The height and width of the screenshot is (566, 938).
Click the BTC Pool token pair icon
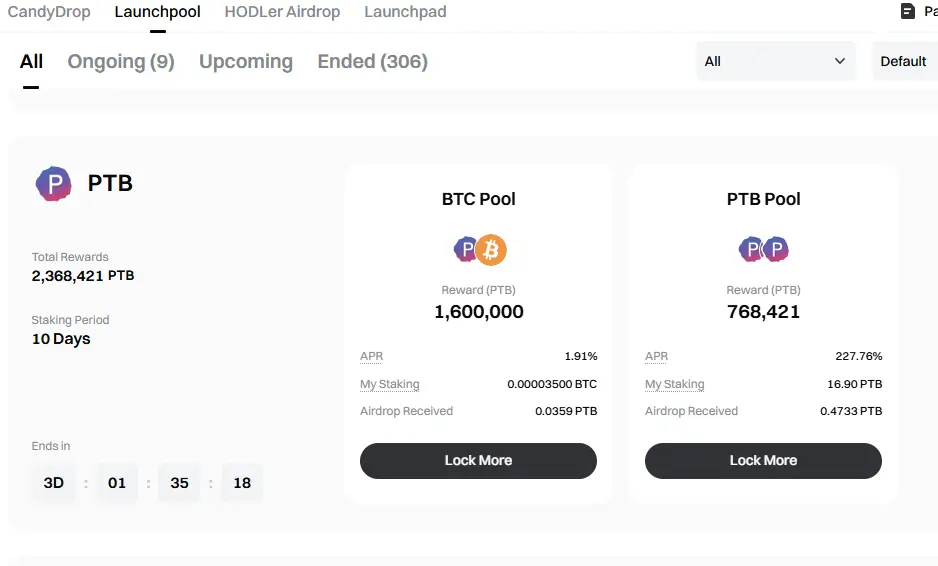pyautogui.click(x=480, y=249)
